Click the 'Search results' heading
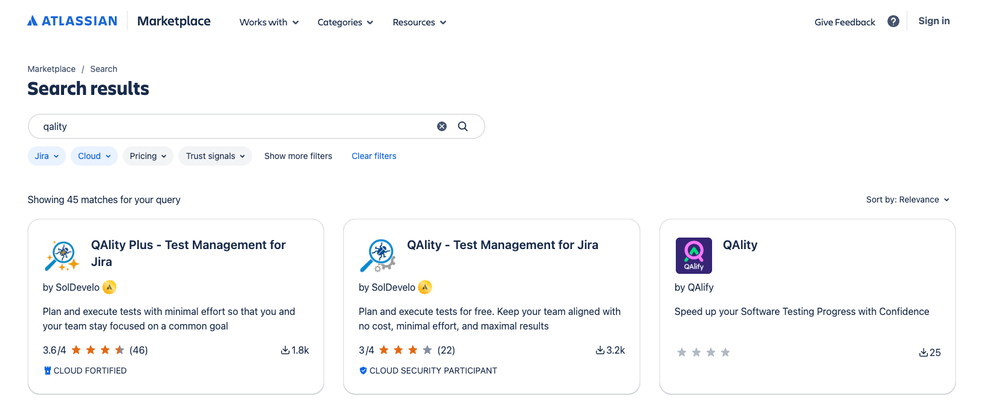The height and width of the screenshot is (402, 998). coord(88,88)
